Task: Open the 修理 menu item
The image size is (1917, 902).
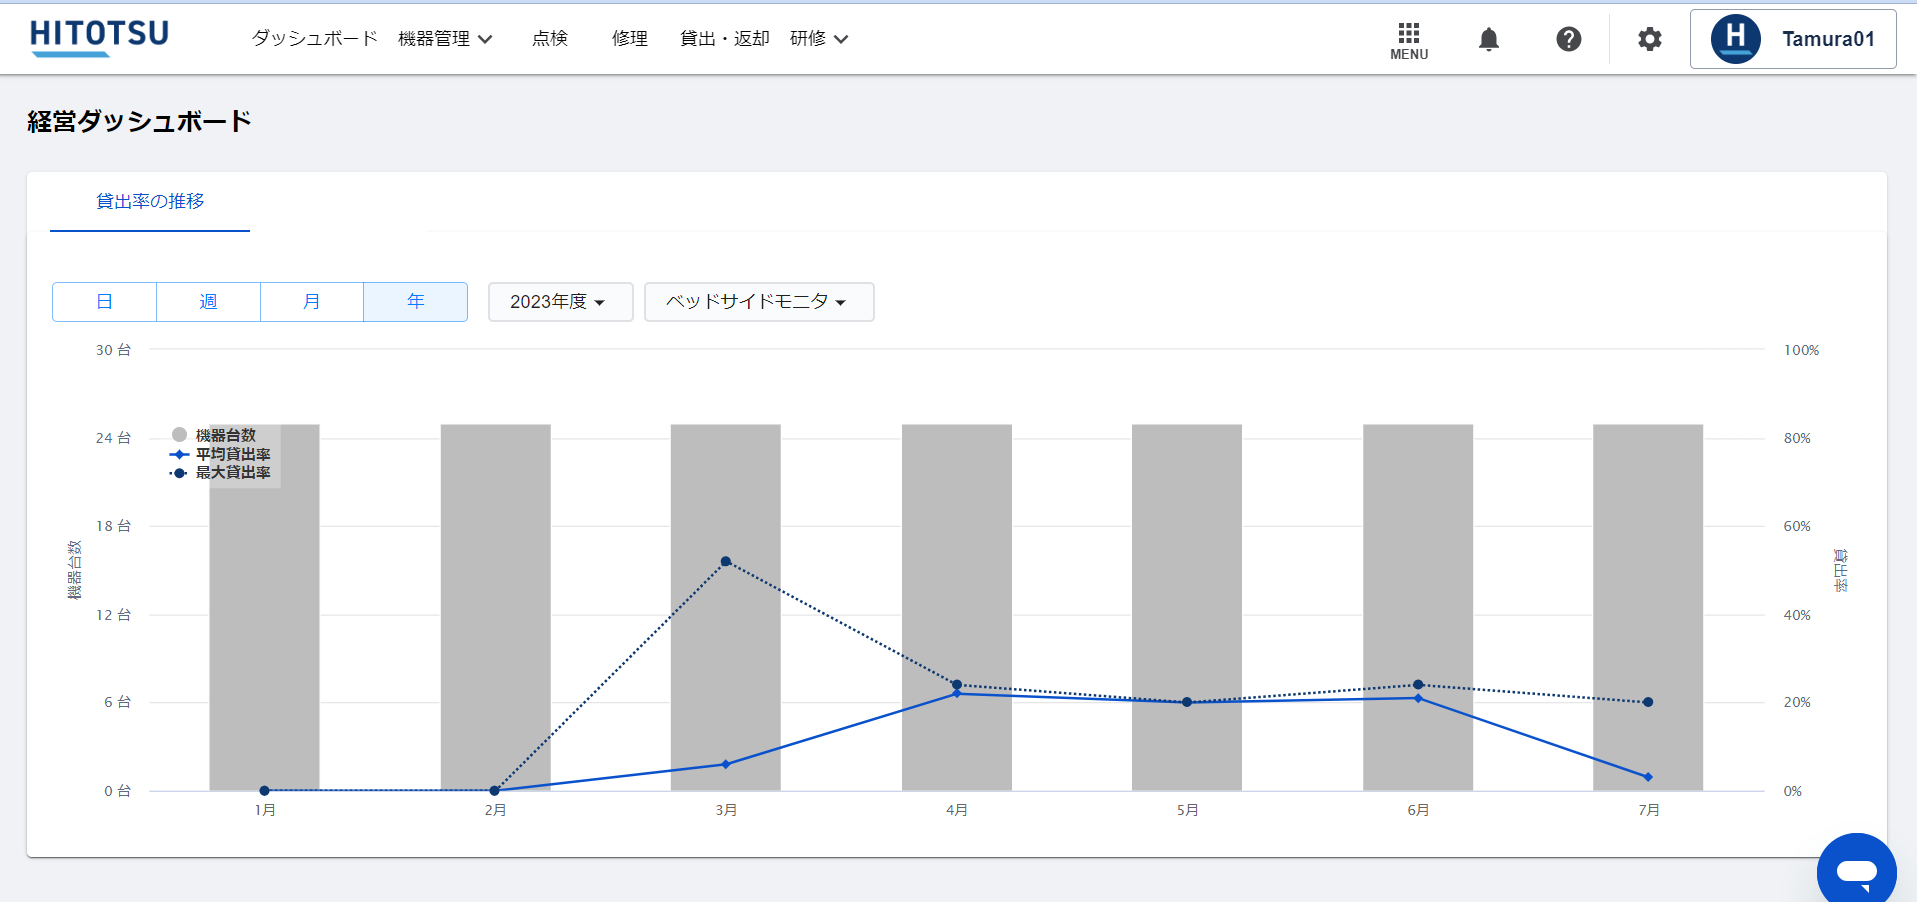Action: tap(630, 38)
